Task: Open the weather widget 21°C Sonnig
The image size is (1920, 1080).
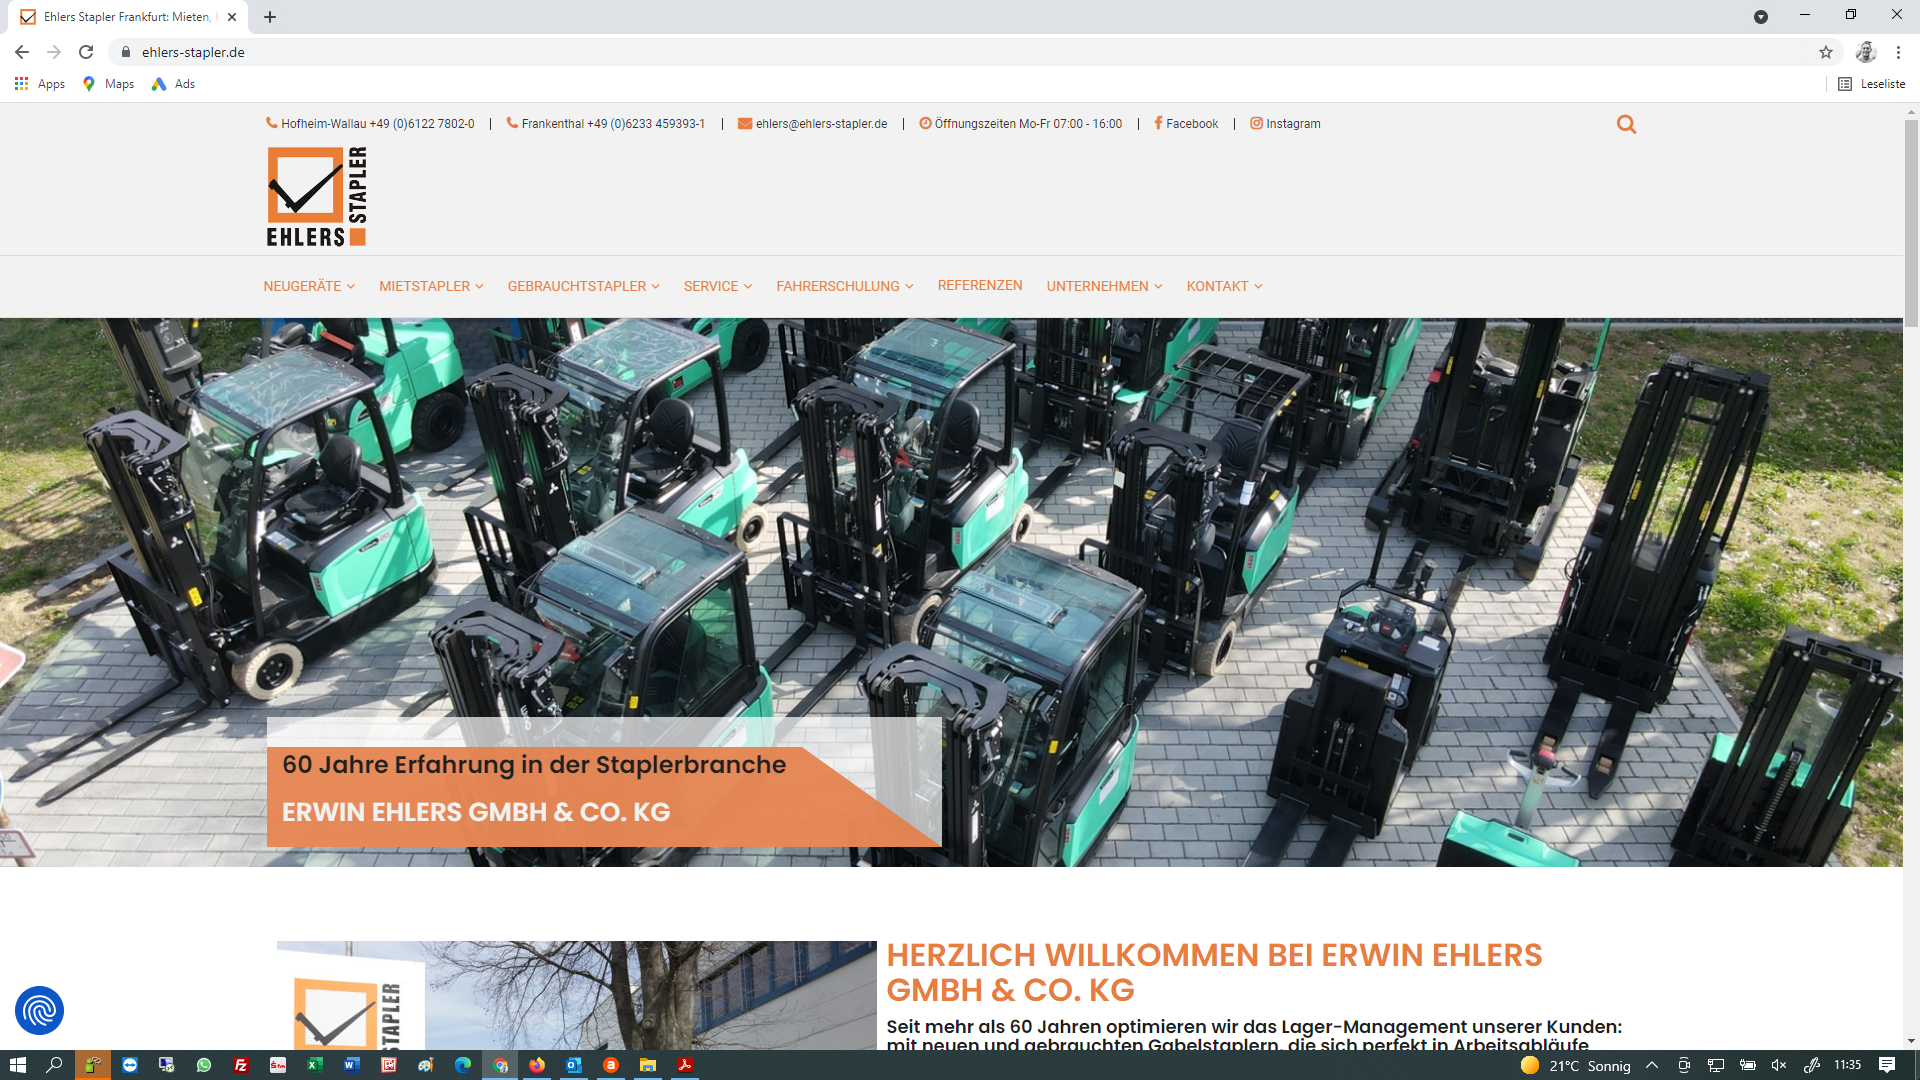Action: pyautogui.click(x=1575, y=1066)
